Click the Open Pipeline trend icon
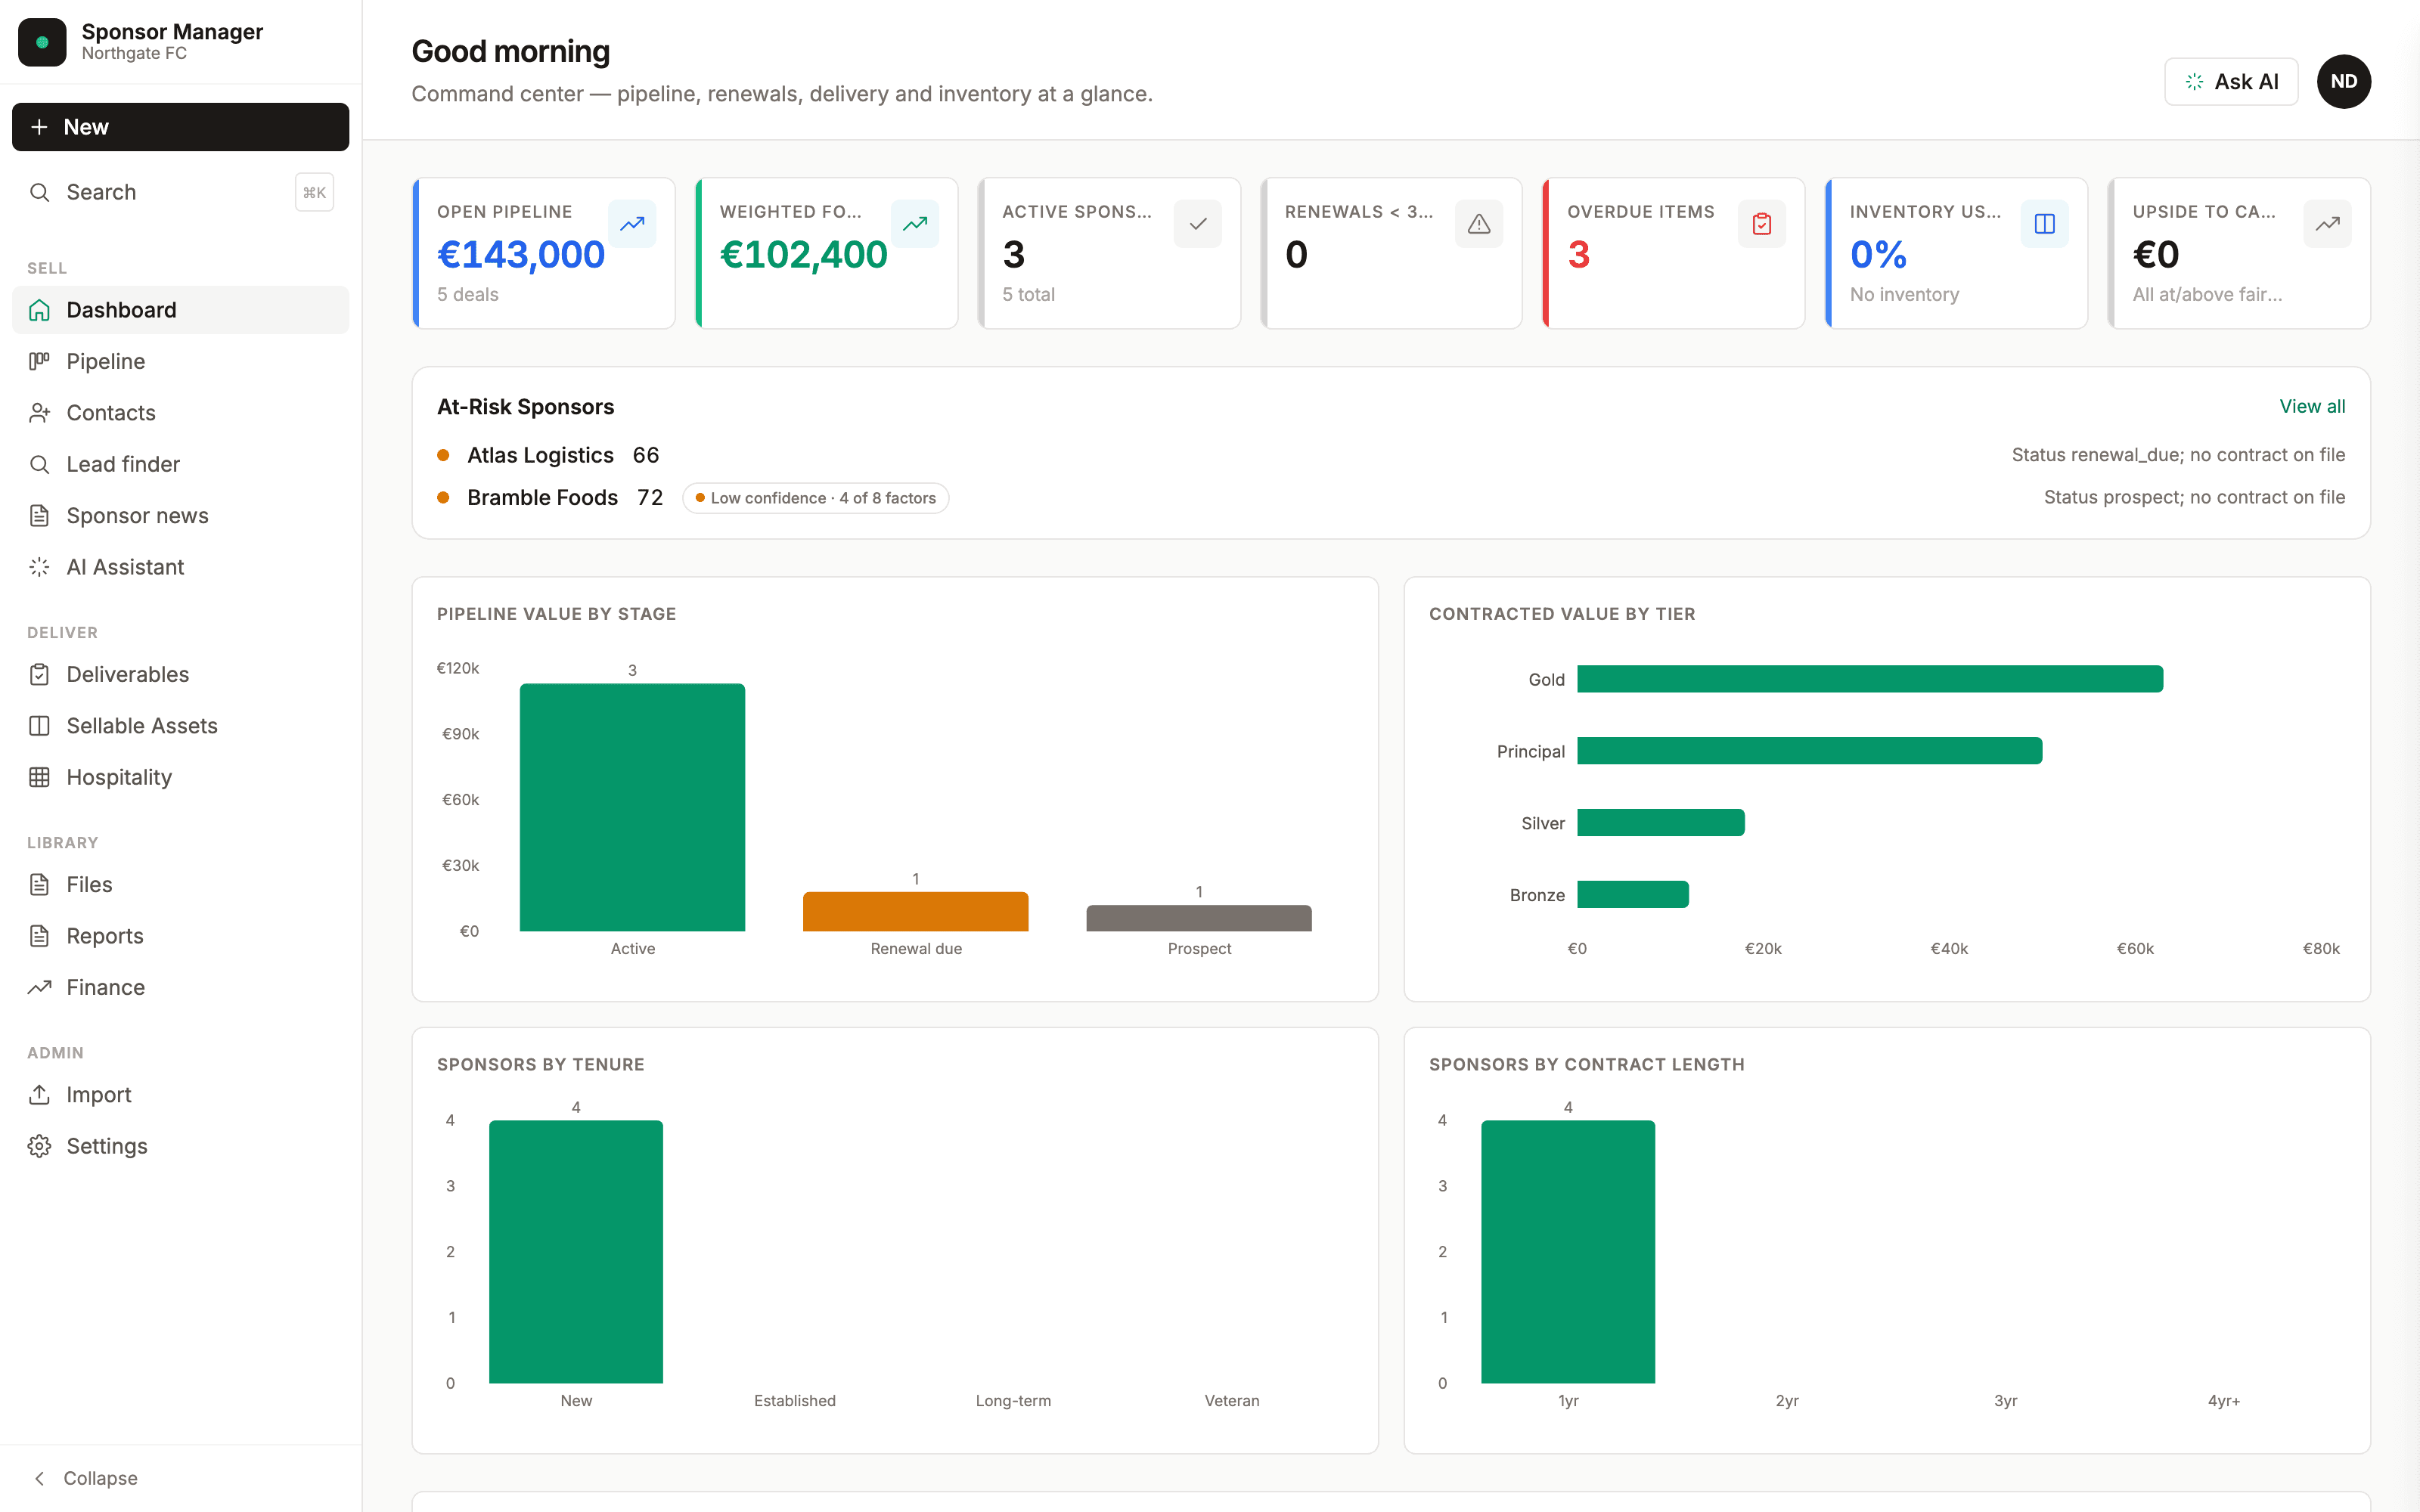The width and height of the screenshot is (2420, 1512). coord(632,224)
